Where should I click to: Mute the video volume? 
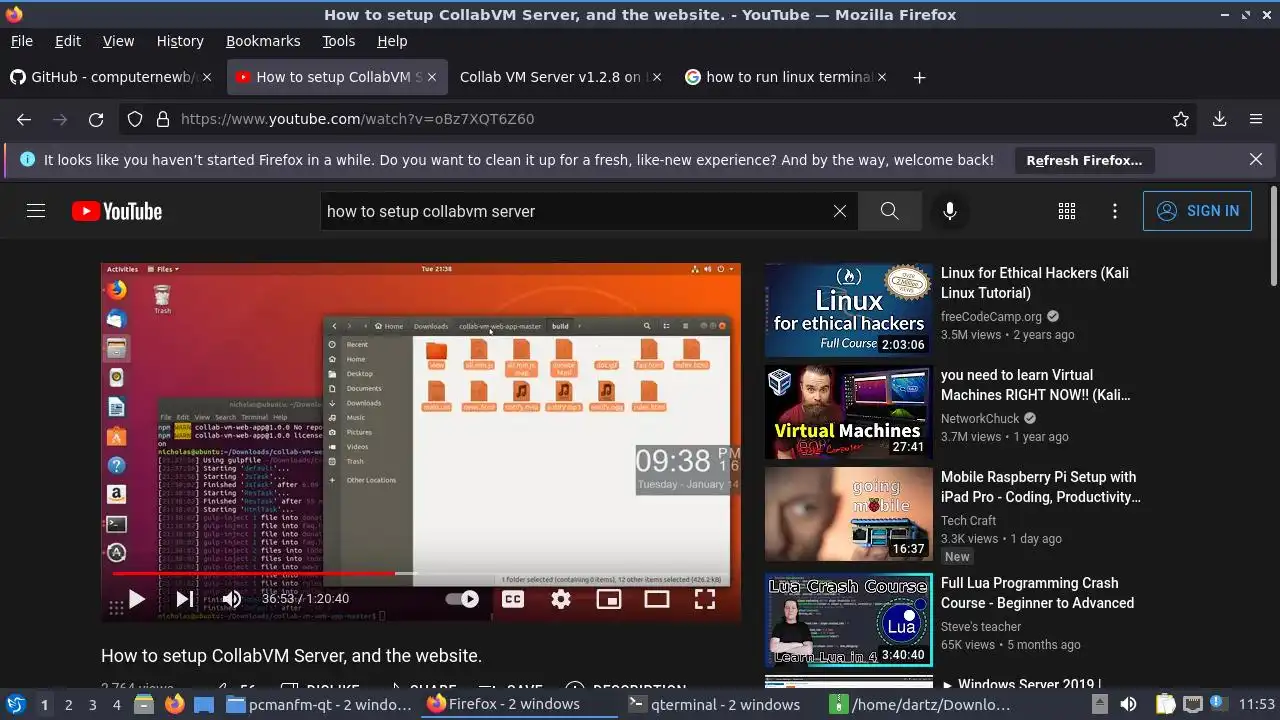(x=232, y=599)
